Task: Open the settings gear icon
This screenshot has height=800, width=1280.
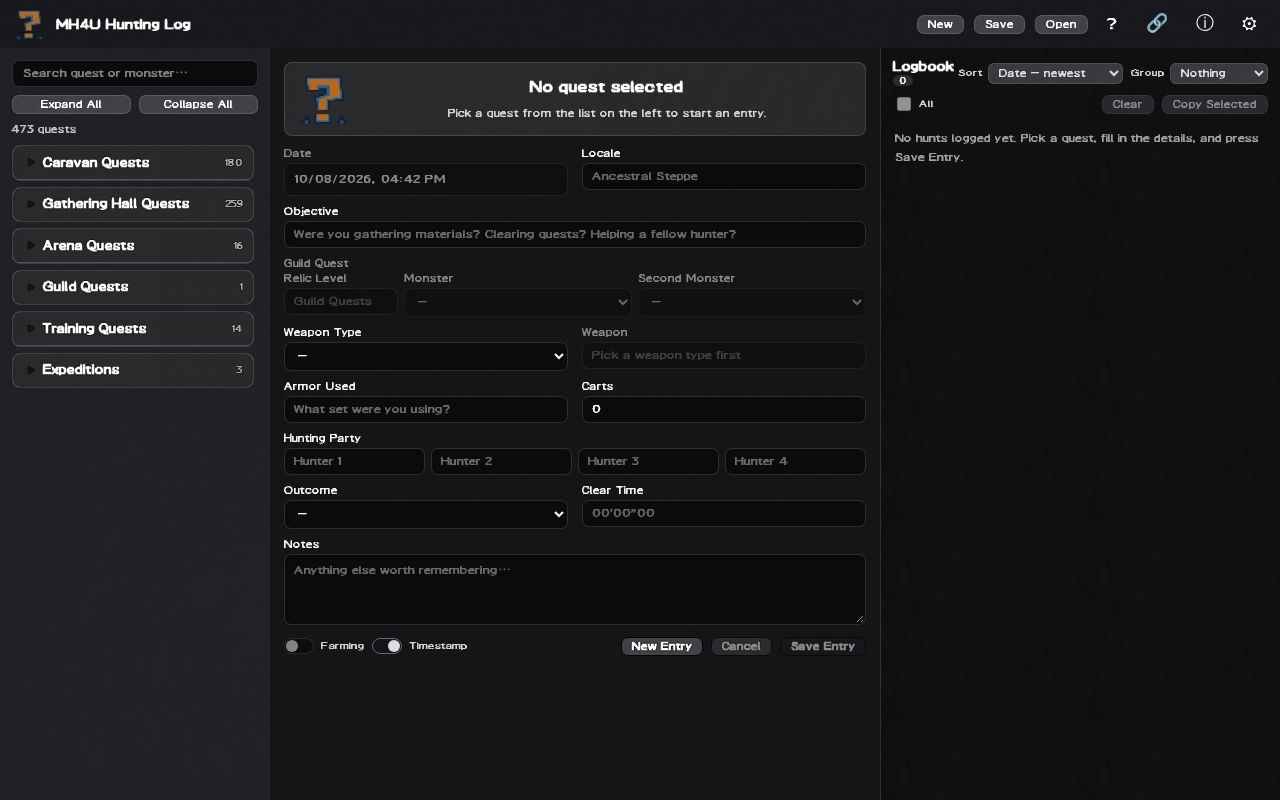Action: pyautogui.click(x=1249, y=24)
